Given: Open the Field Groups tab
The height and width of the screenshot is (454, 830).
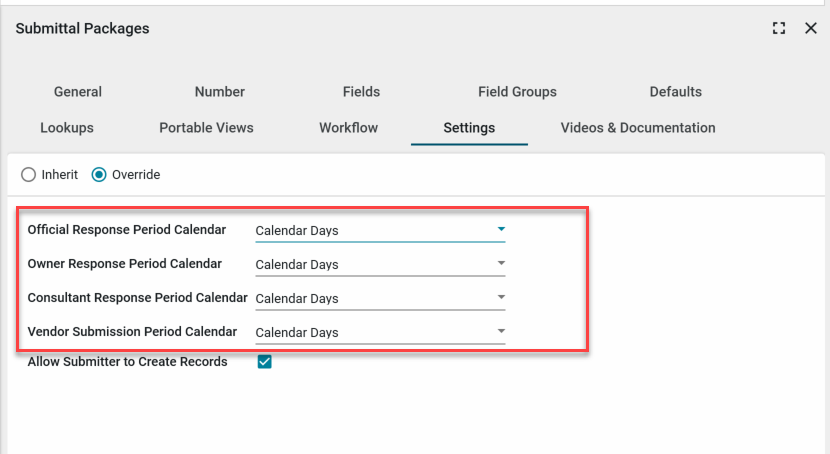Looking at the screenshot, I should click(517, 92).
